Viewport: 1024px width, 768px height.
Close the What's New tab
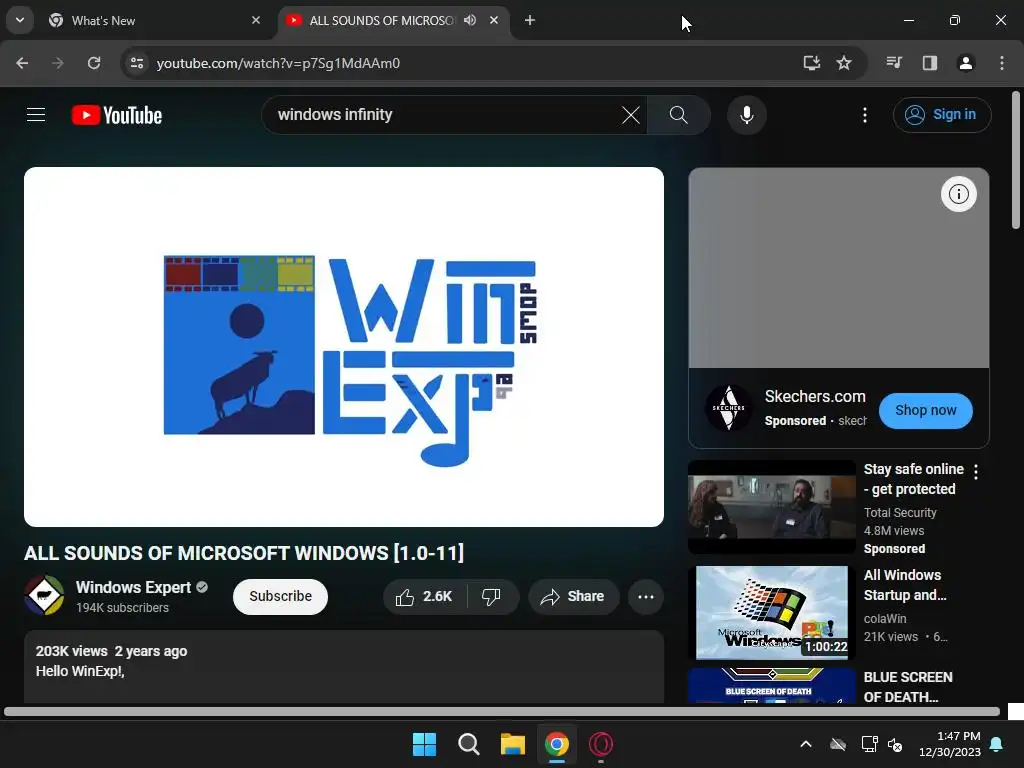click(256, 20)
